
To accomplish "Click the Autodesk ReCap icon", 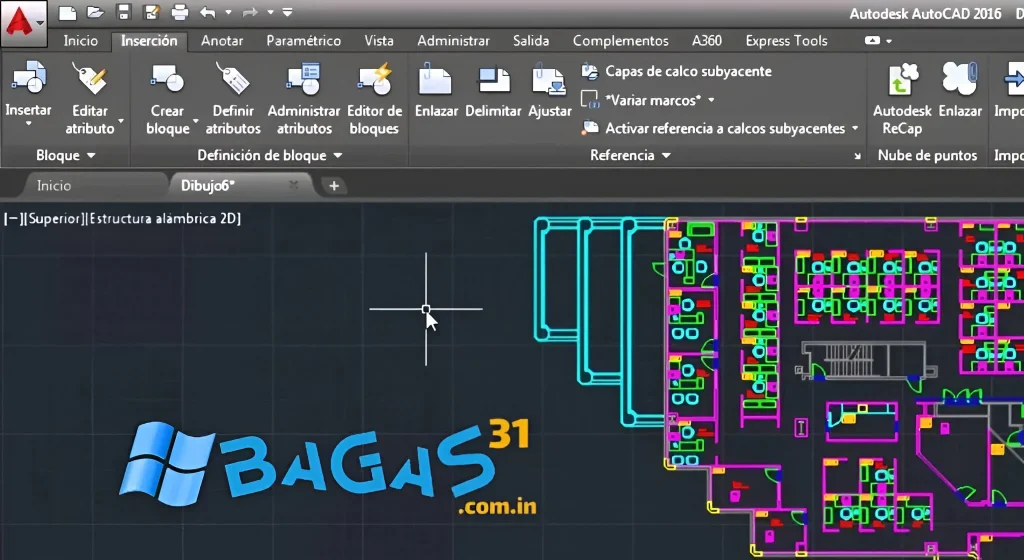I will point(903,80).
